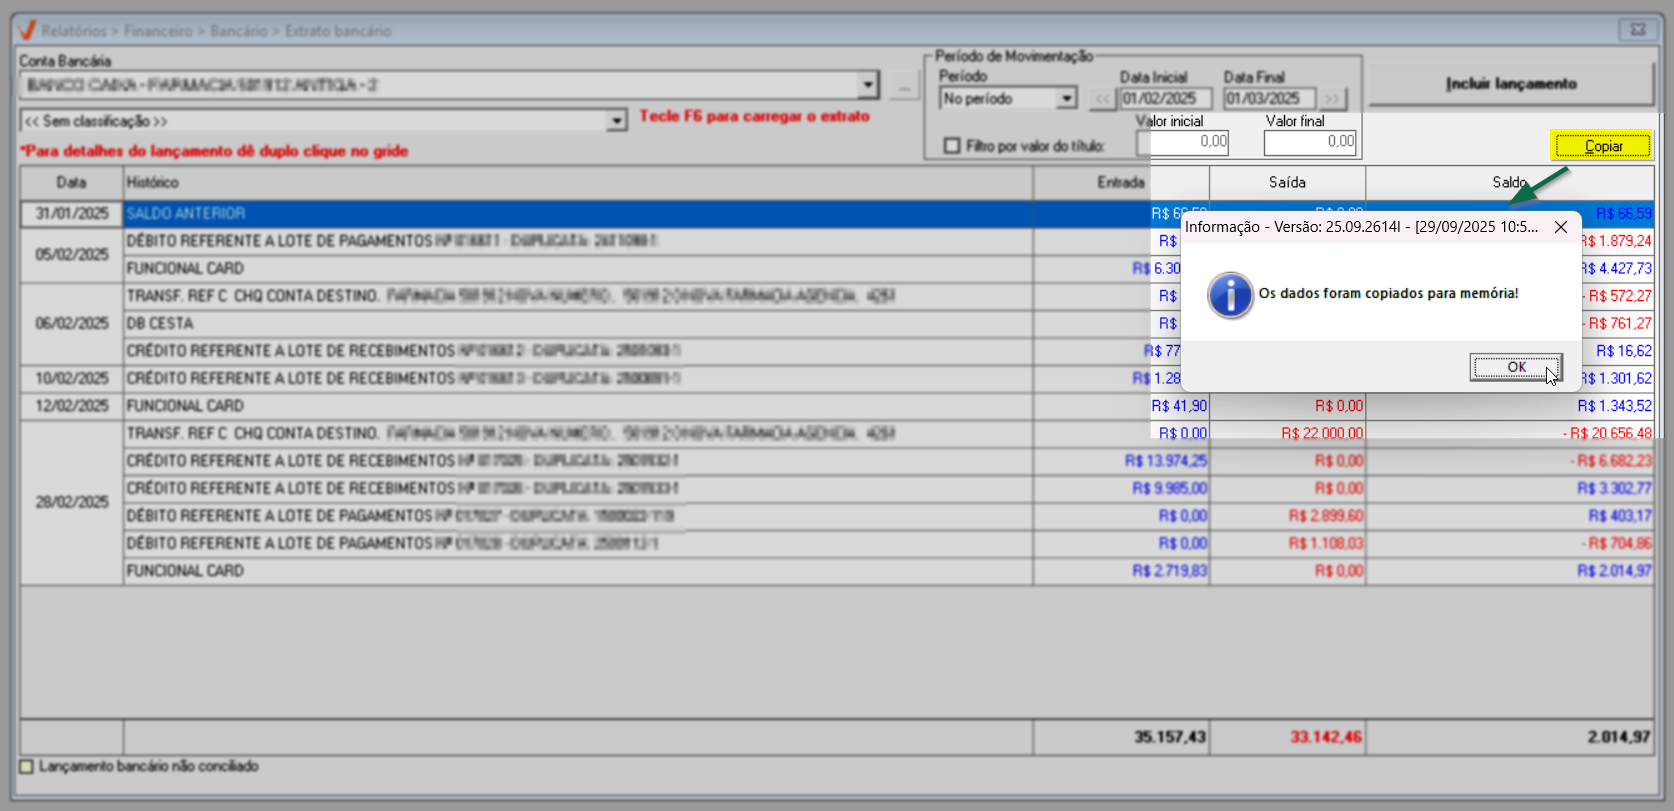Click the OK button in the information dialog
1674x811 pixels.
coord(1515,367)
